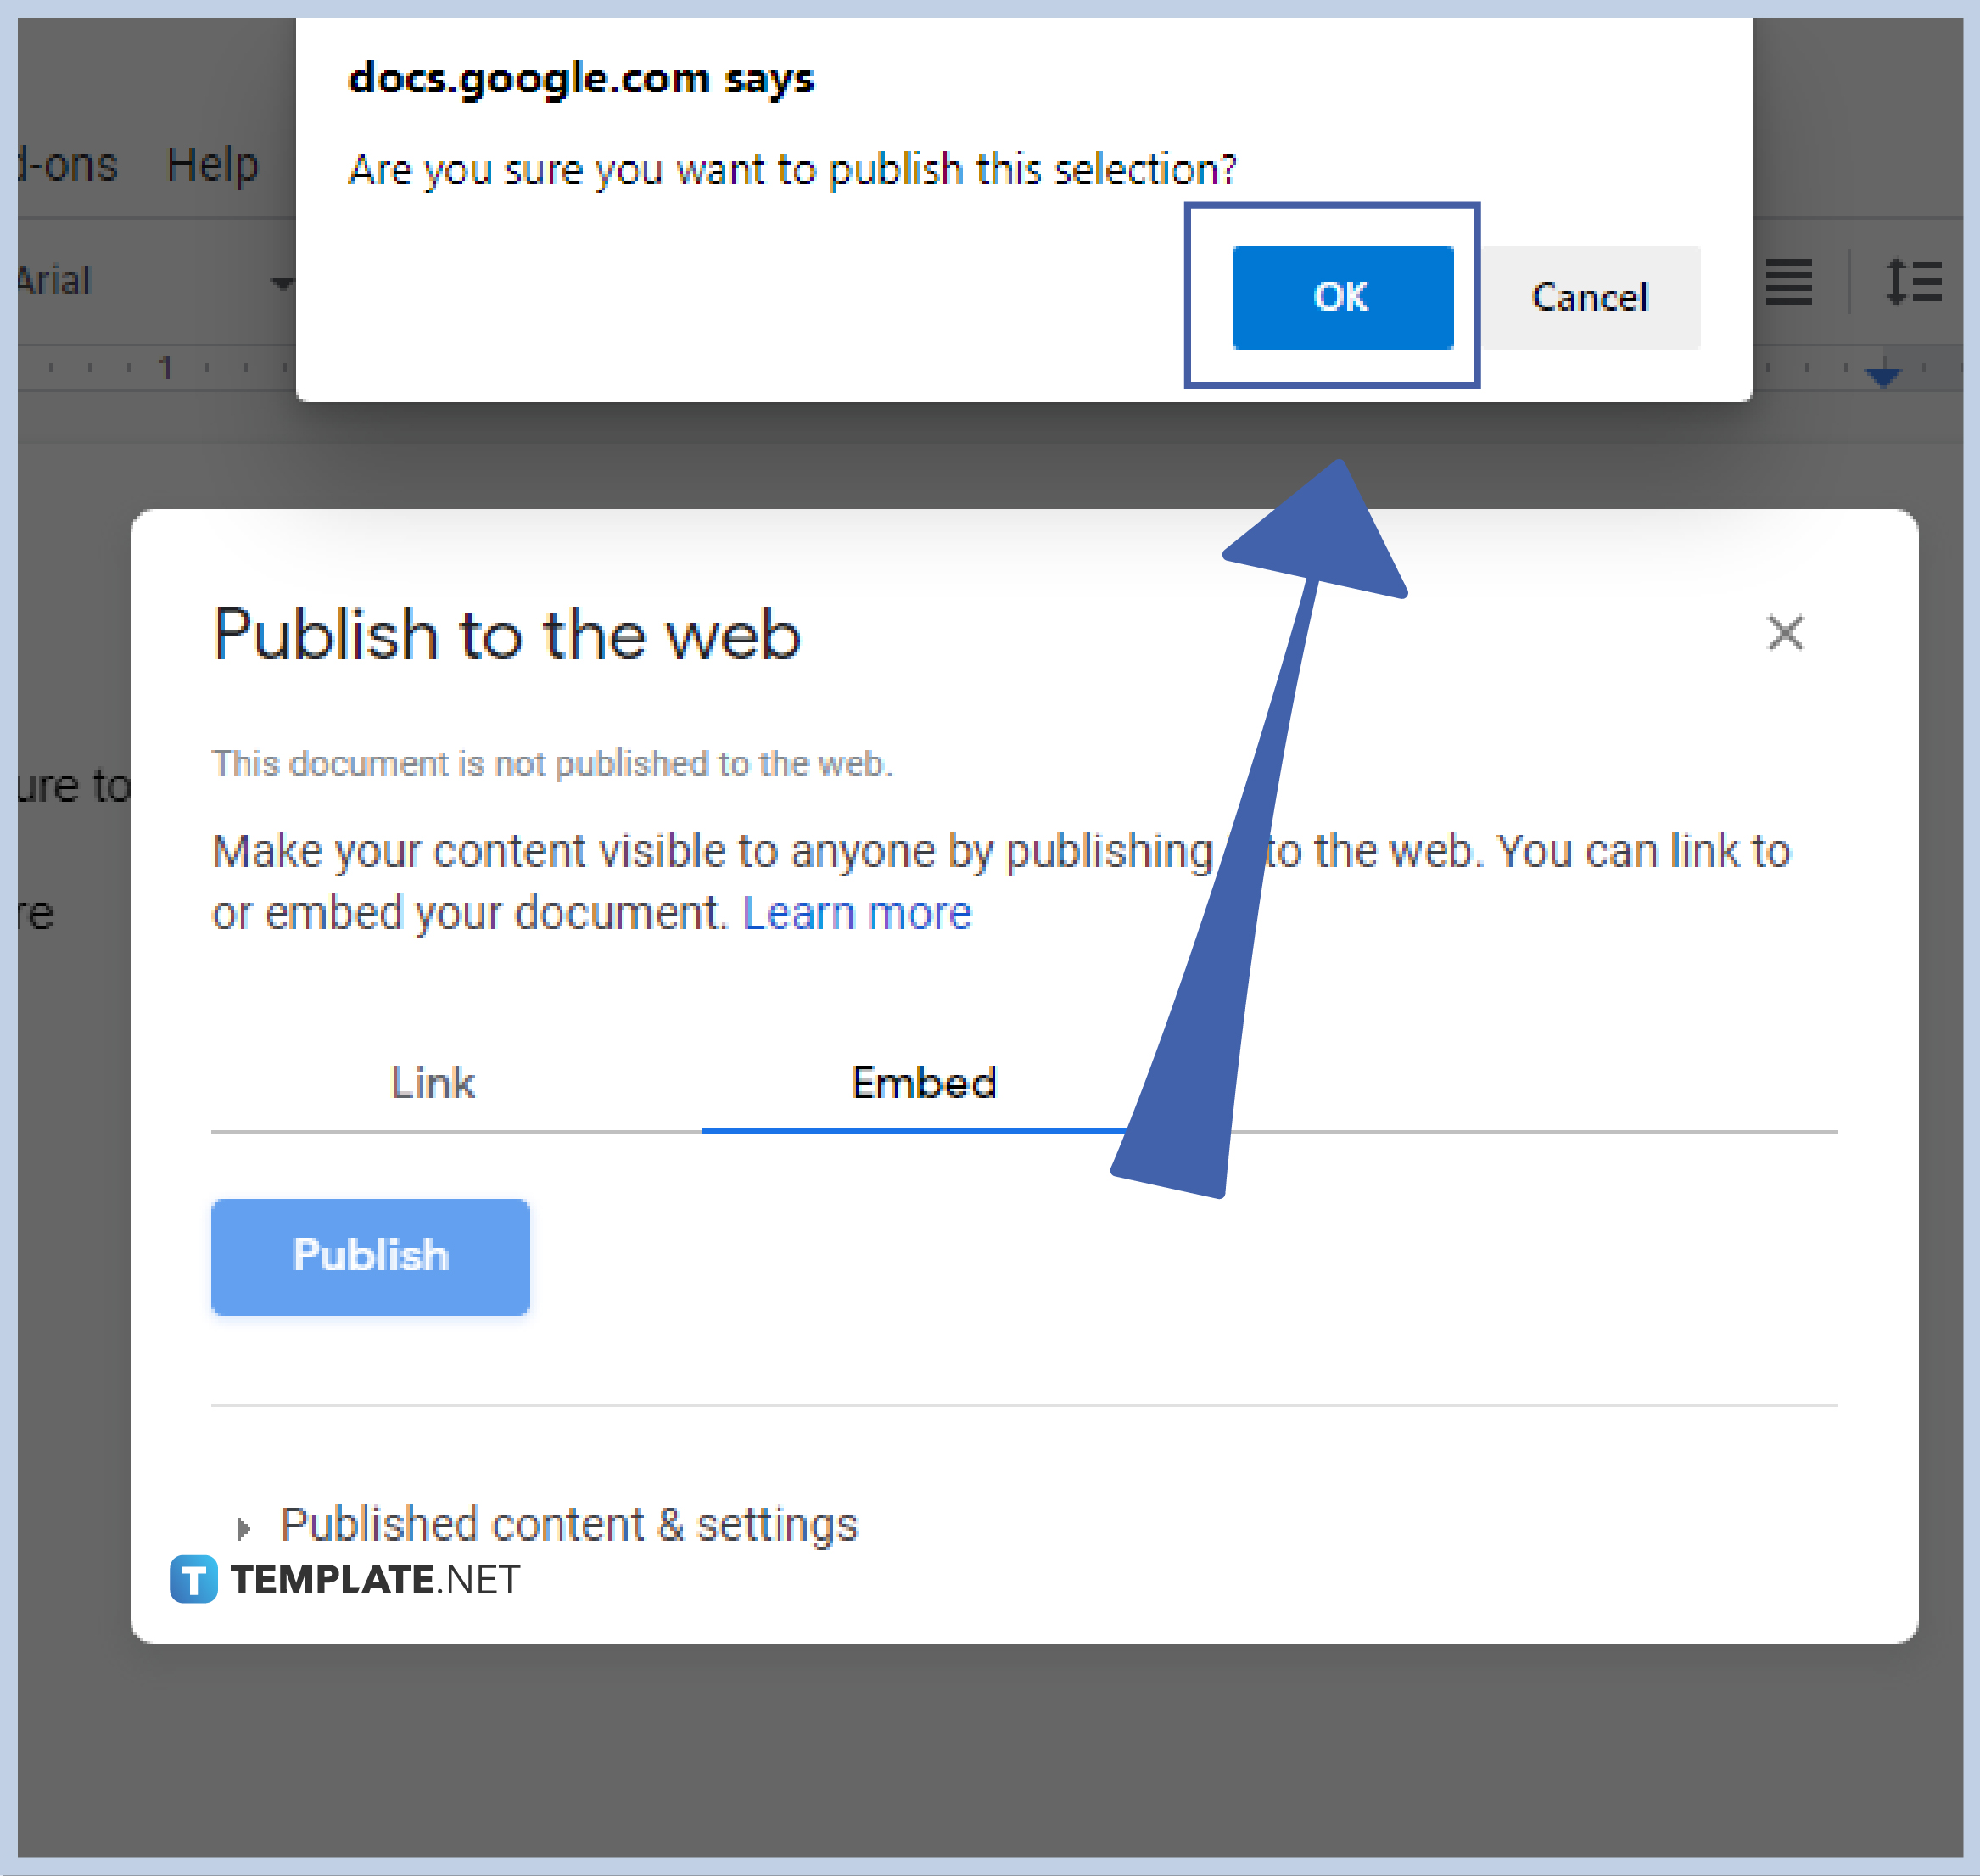
Task: Click the dropdown arrow next to Arial
Action: point(285,284)
